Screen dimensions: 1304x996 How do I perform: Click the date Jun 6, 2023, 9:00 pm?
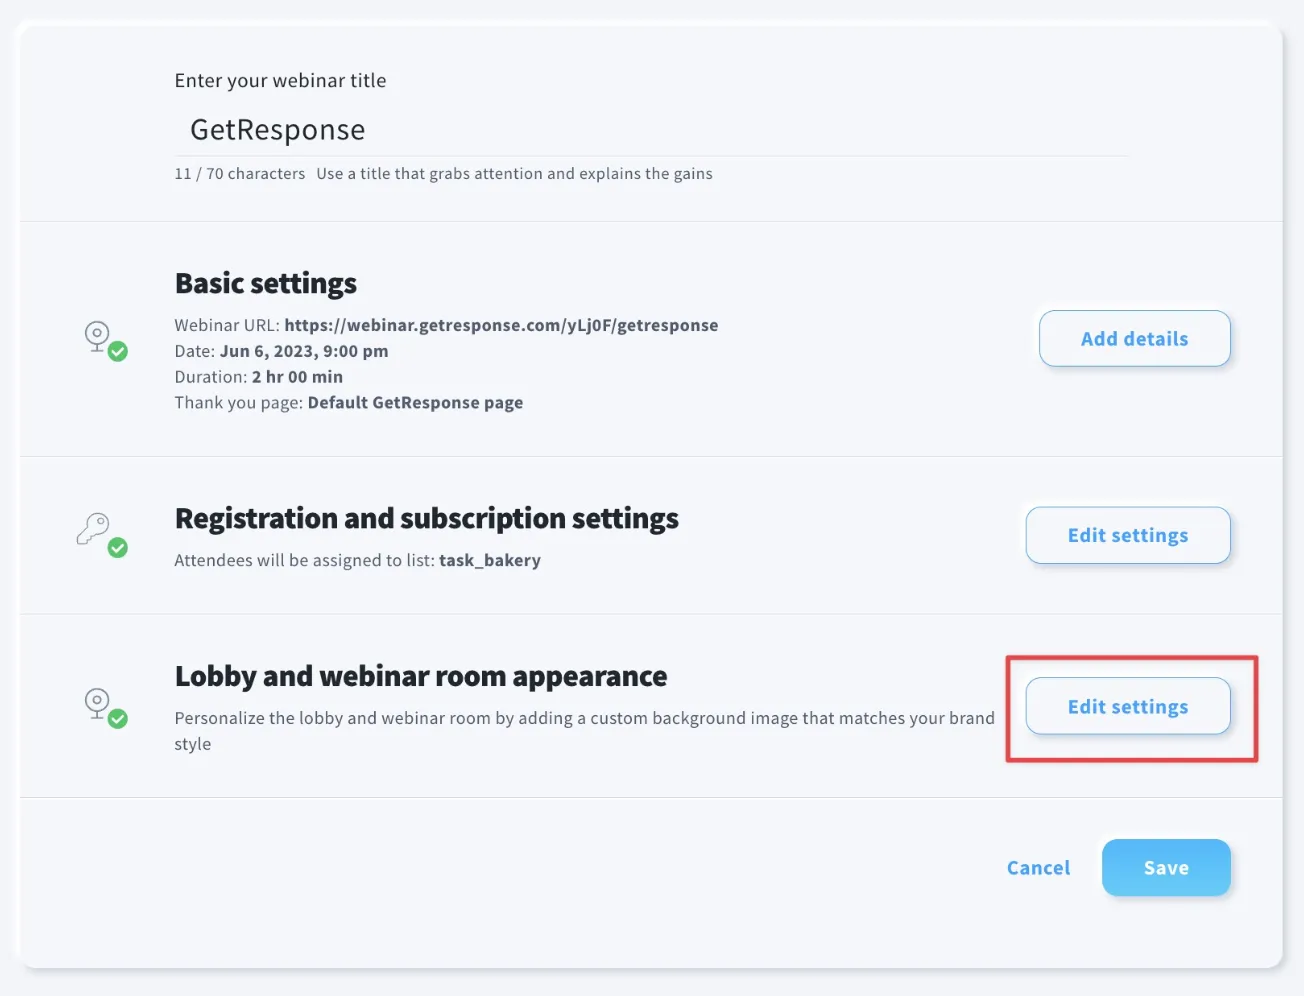pos(304,351)
